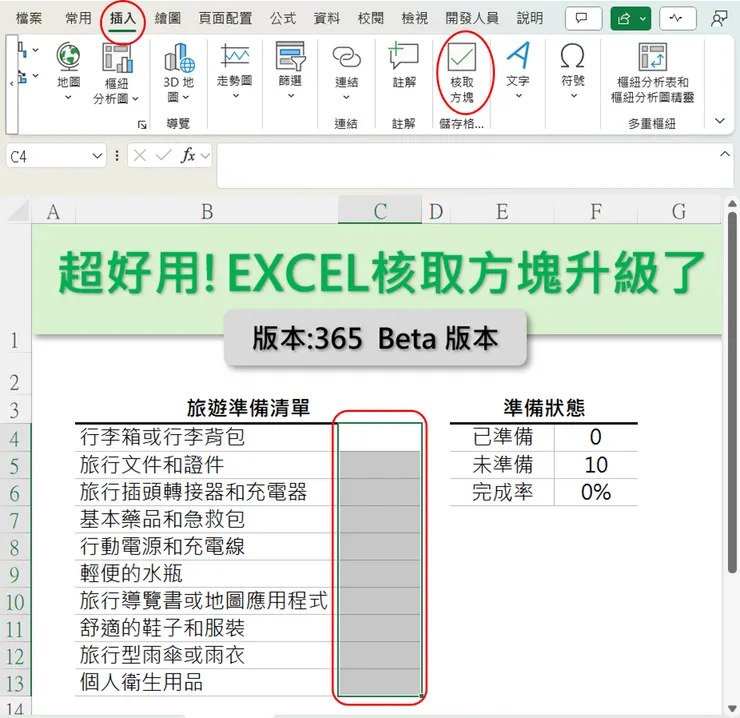Open the 頁面配置 tab

tap(225, 18)
